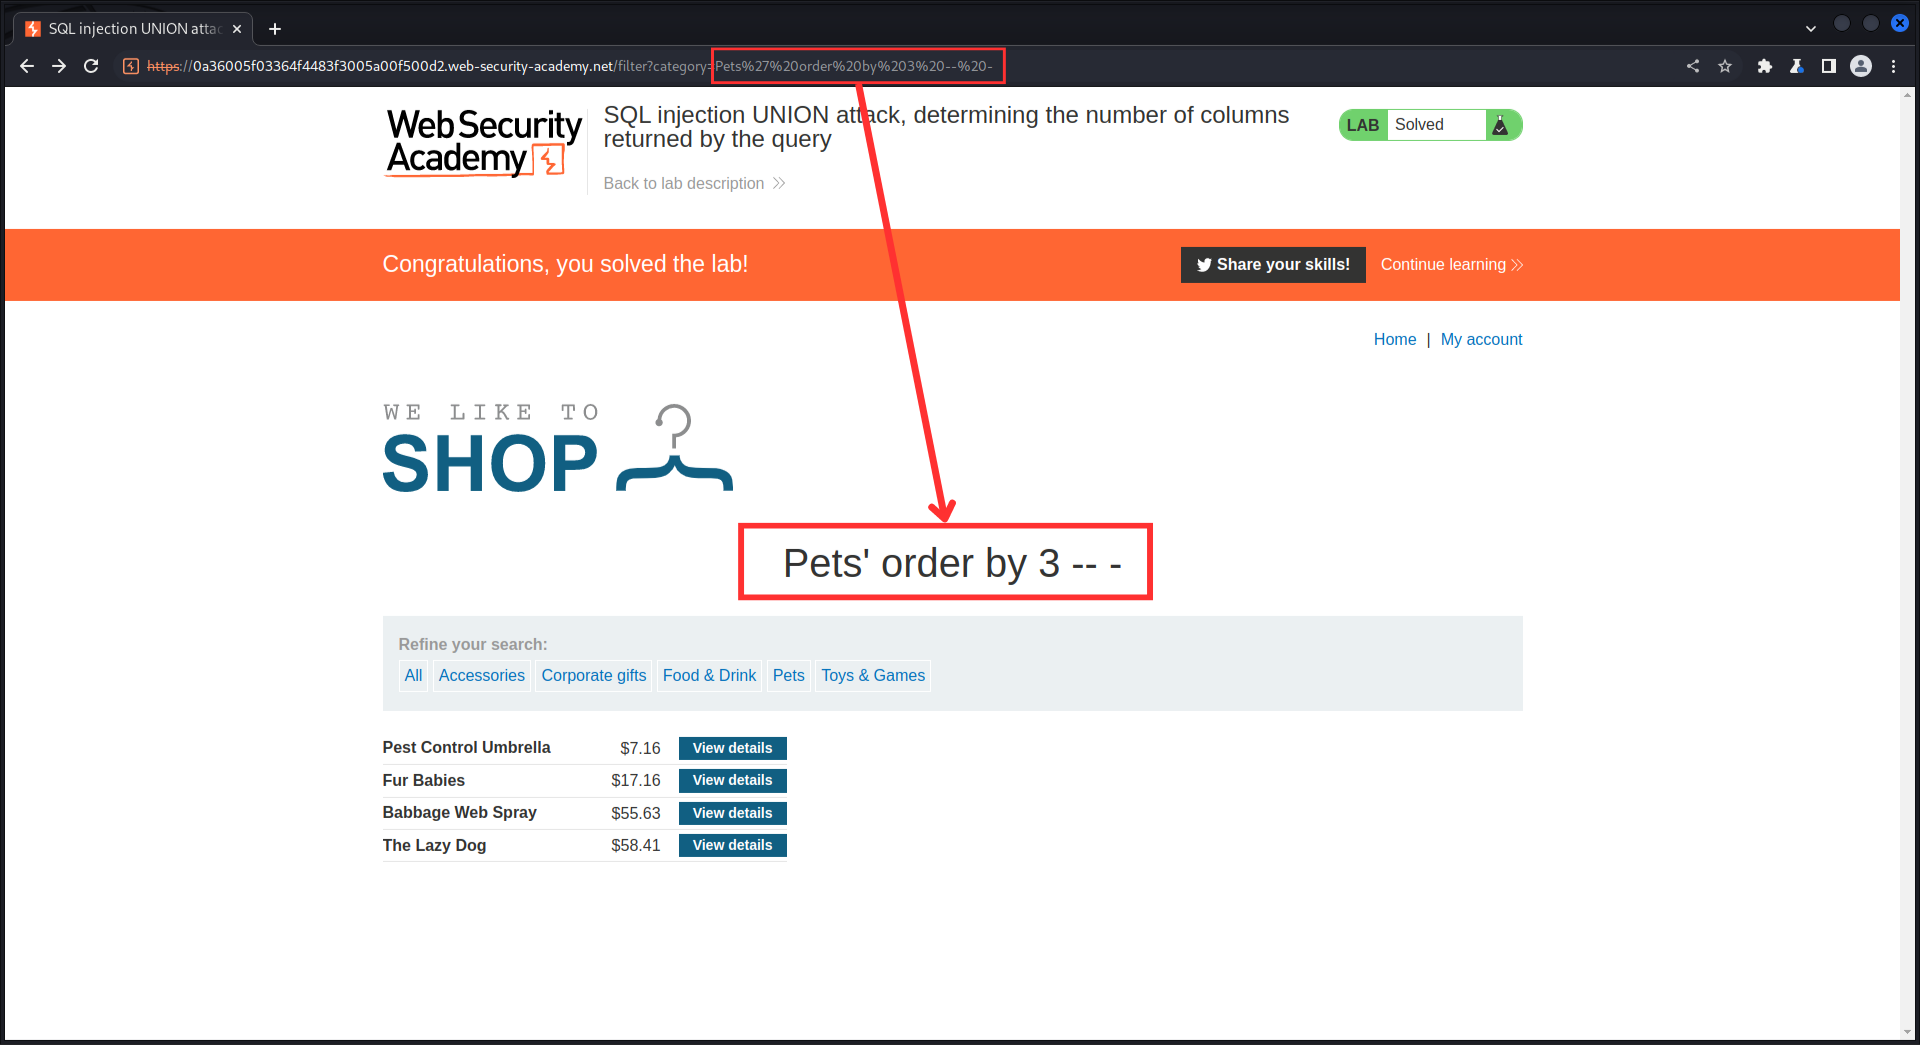Filter by Accessories category
Viewport: 1920px width, 1045px height.
(481, 676)
